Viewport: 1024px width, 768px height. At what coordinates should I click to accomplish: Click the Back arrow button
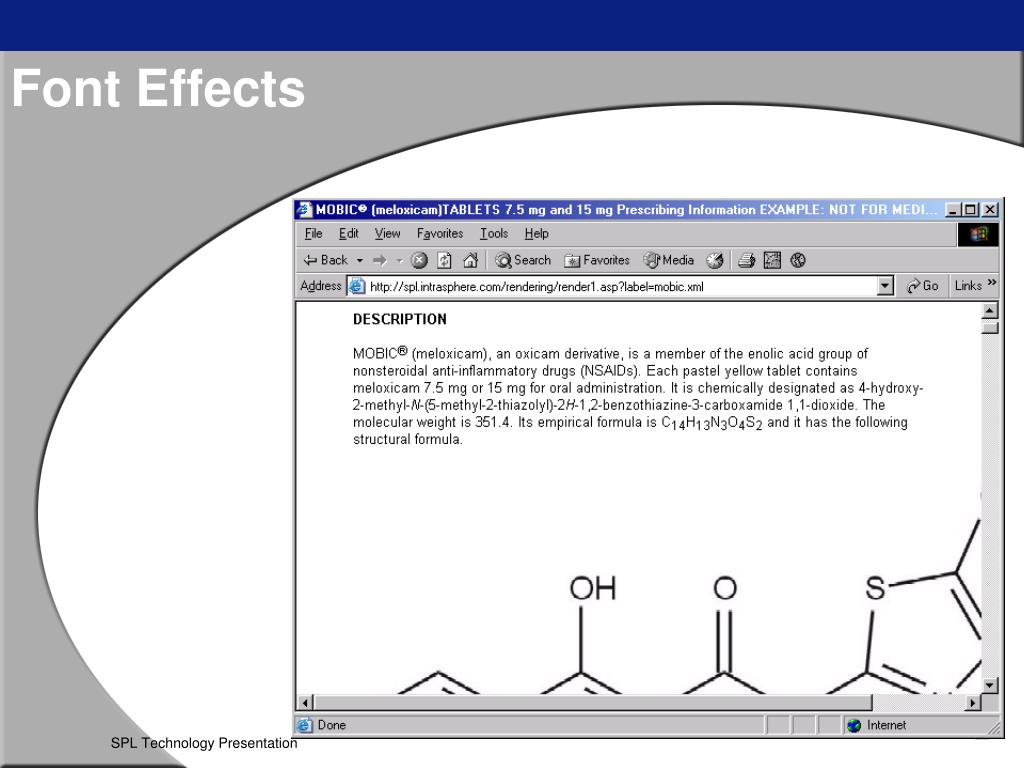[x=325, y=260]
